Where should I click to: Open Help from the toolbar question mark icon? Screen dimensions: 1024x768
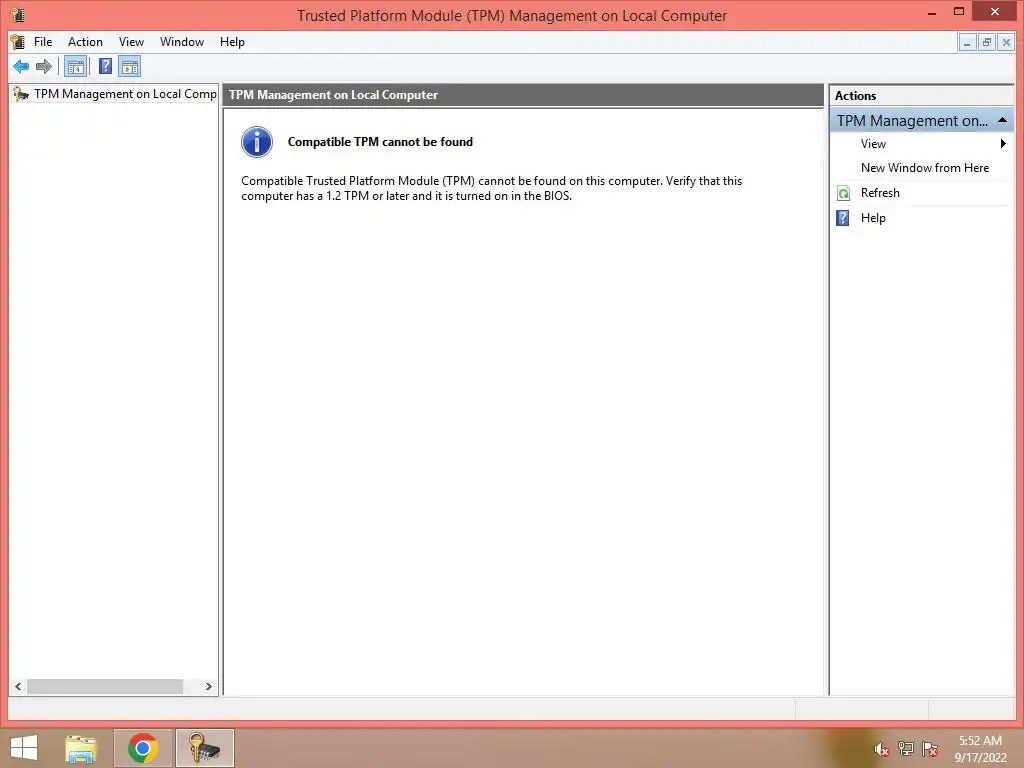(105, 66)
